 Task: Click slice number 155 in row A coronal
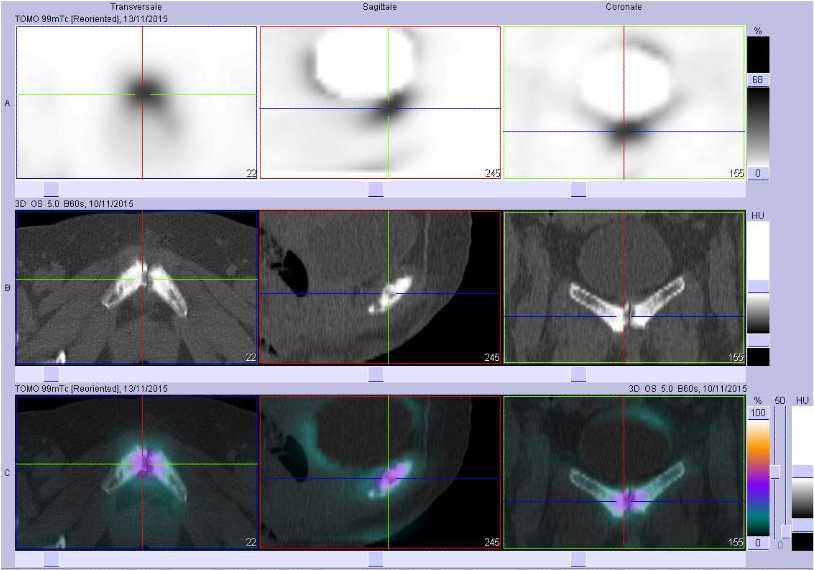point(736,173)
